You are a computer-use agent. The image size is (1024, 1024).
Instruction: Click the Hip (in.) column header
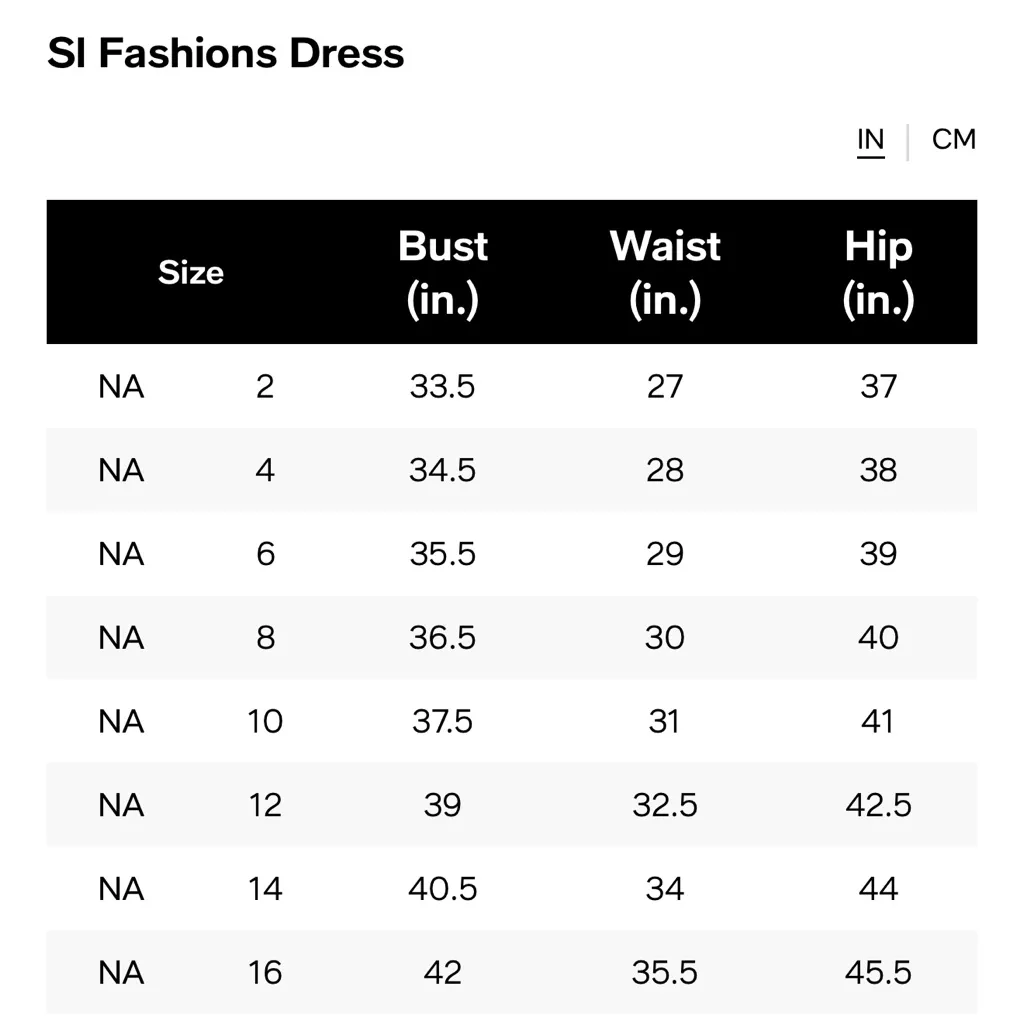pos(878,271)
